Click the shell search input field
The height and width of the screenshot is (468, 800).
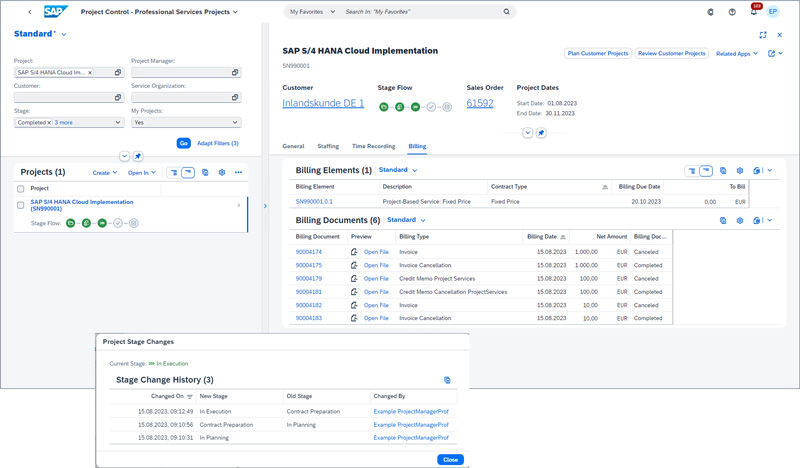421,12
